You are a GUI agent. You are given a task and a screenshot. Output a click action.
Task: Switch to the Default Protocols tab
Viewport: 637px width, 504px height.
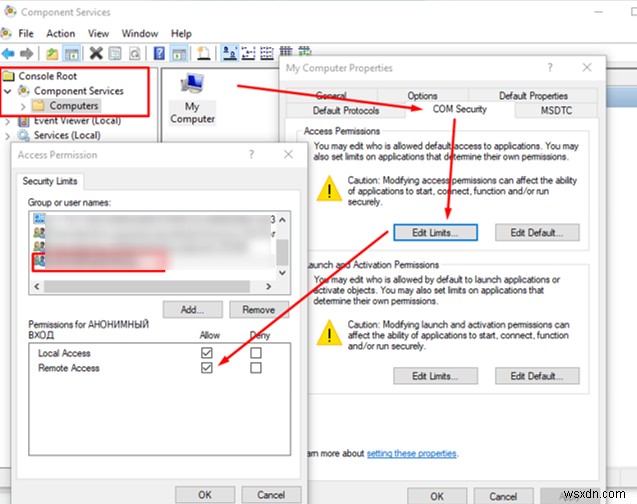(x=346, y=110)
